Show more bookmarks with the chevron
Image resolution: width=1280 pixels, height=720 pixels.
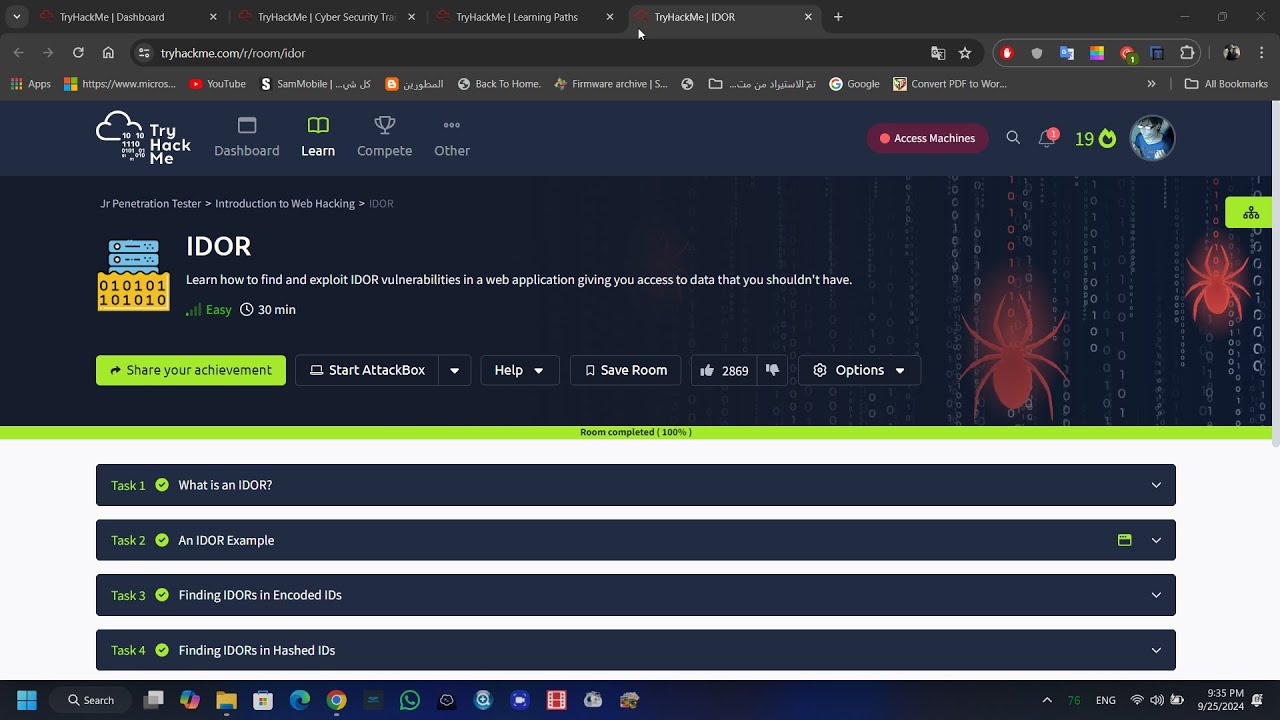tap(1151, 84)
